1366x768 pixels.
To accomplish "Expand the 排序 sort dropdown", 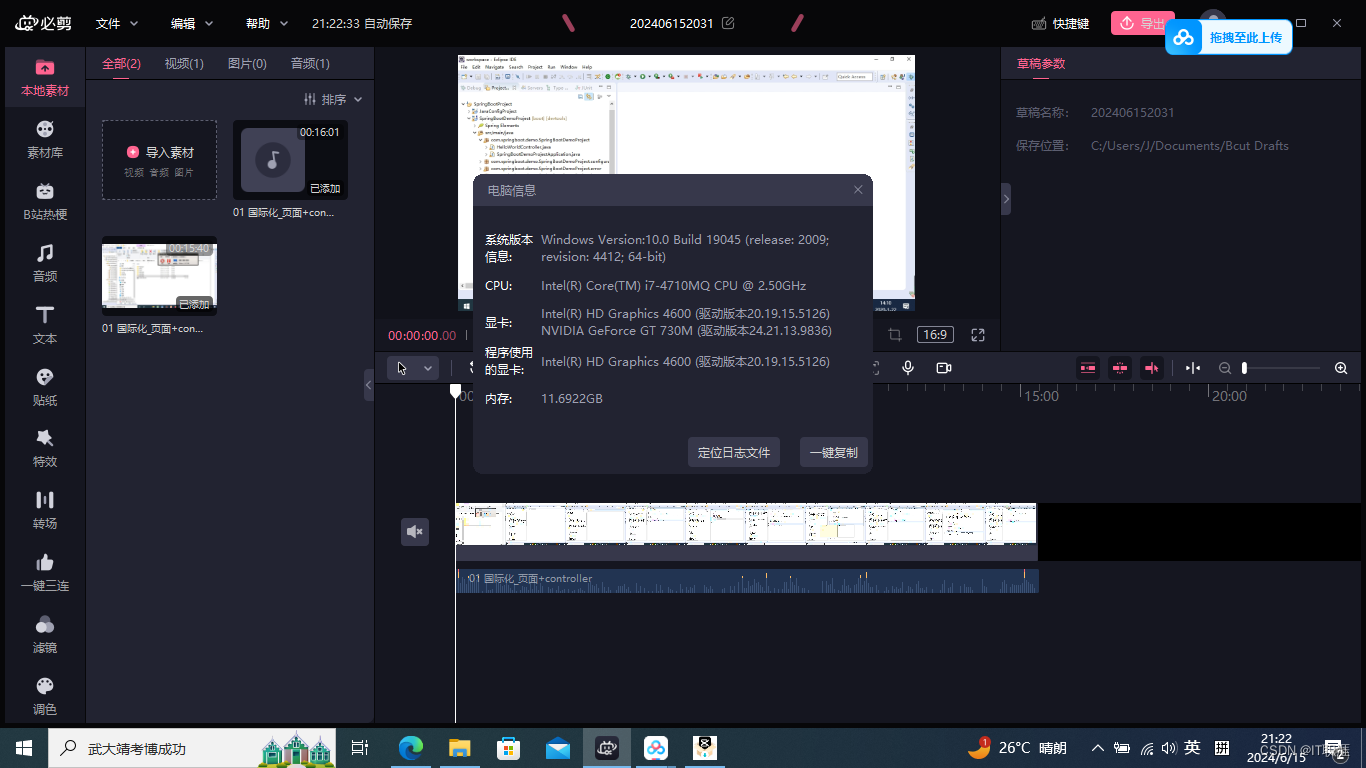I will click(x=333, y=99).
